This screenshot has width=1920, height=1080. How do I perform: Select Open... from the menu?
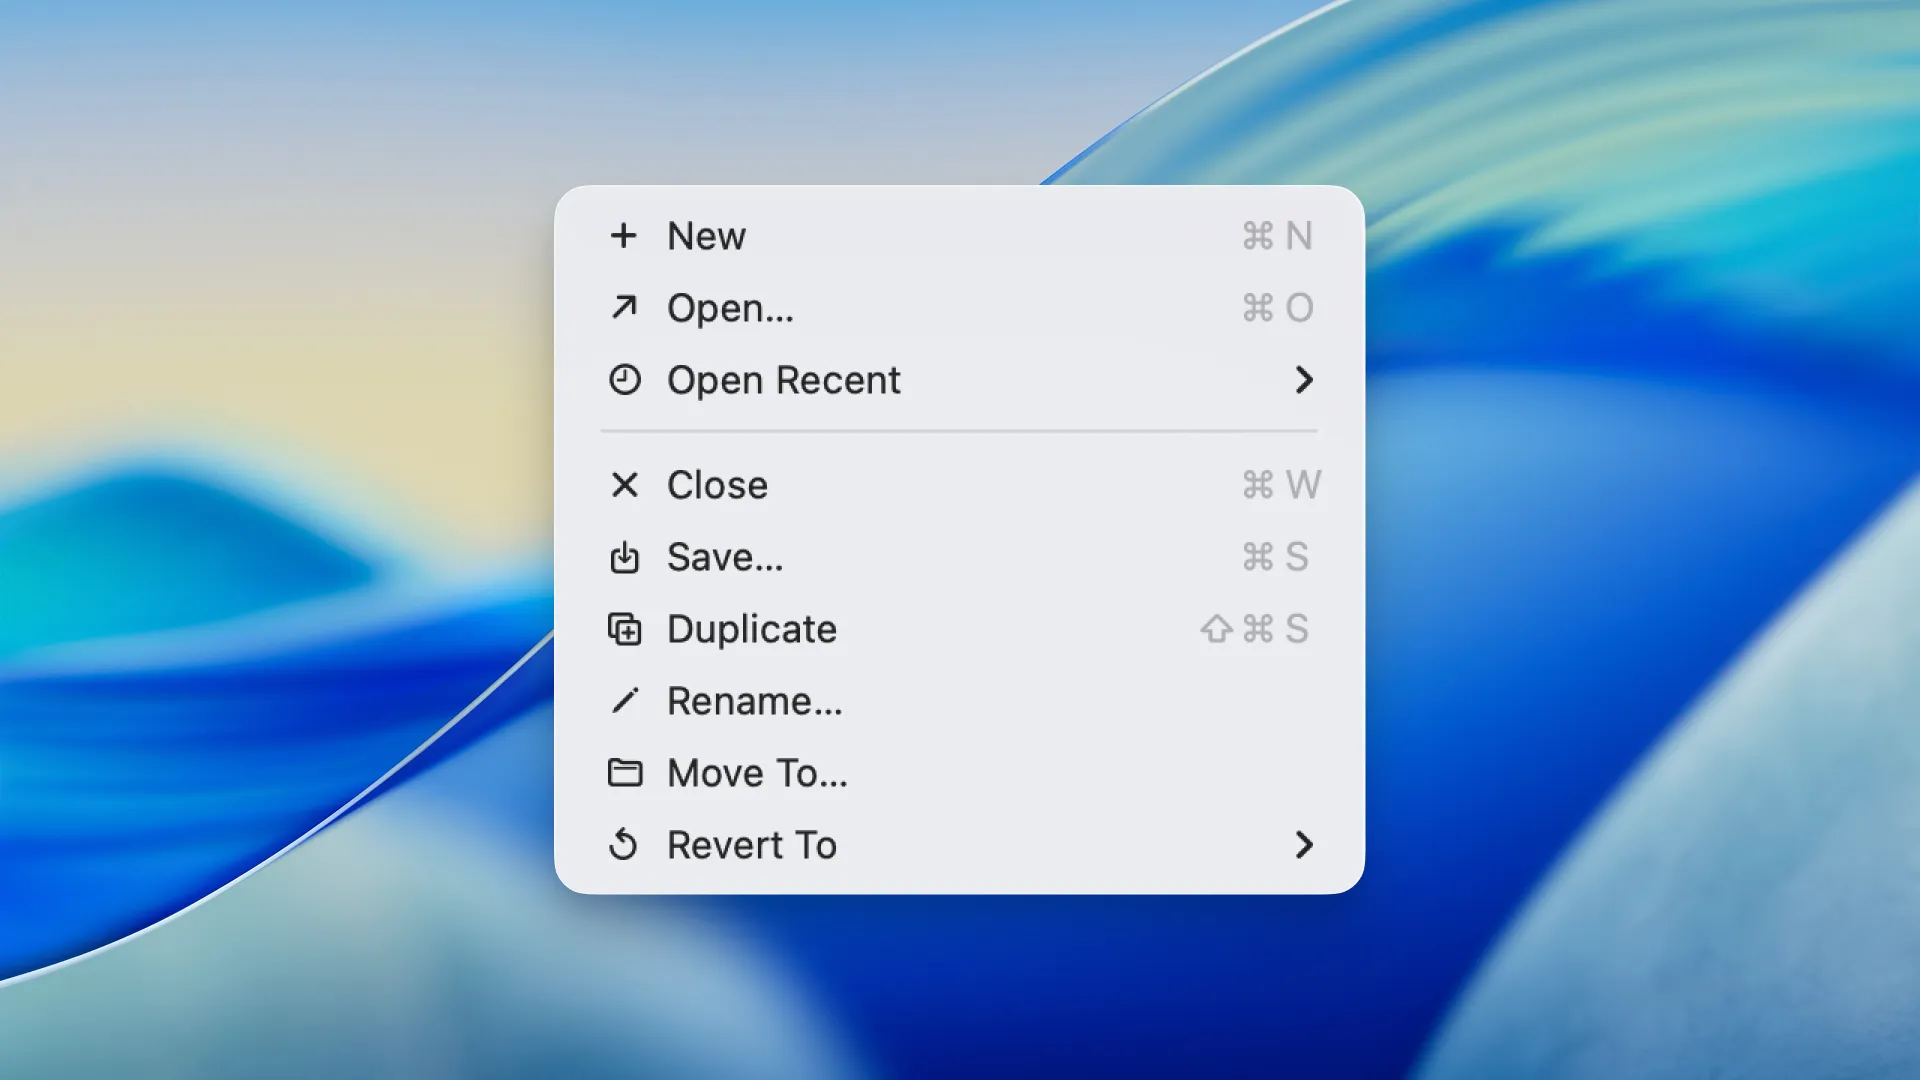[x=730, y=308]
